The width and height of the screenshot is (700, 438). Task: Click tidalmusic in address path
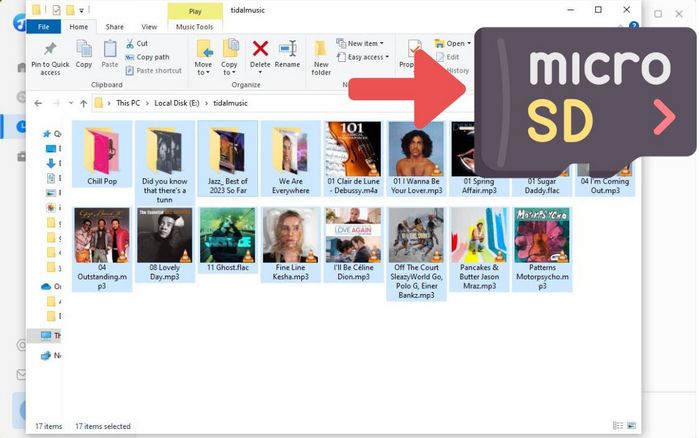click(230, 103)
